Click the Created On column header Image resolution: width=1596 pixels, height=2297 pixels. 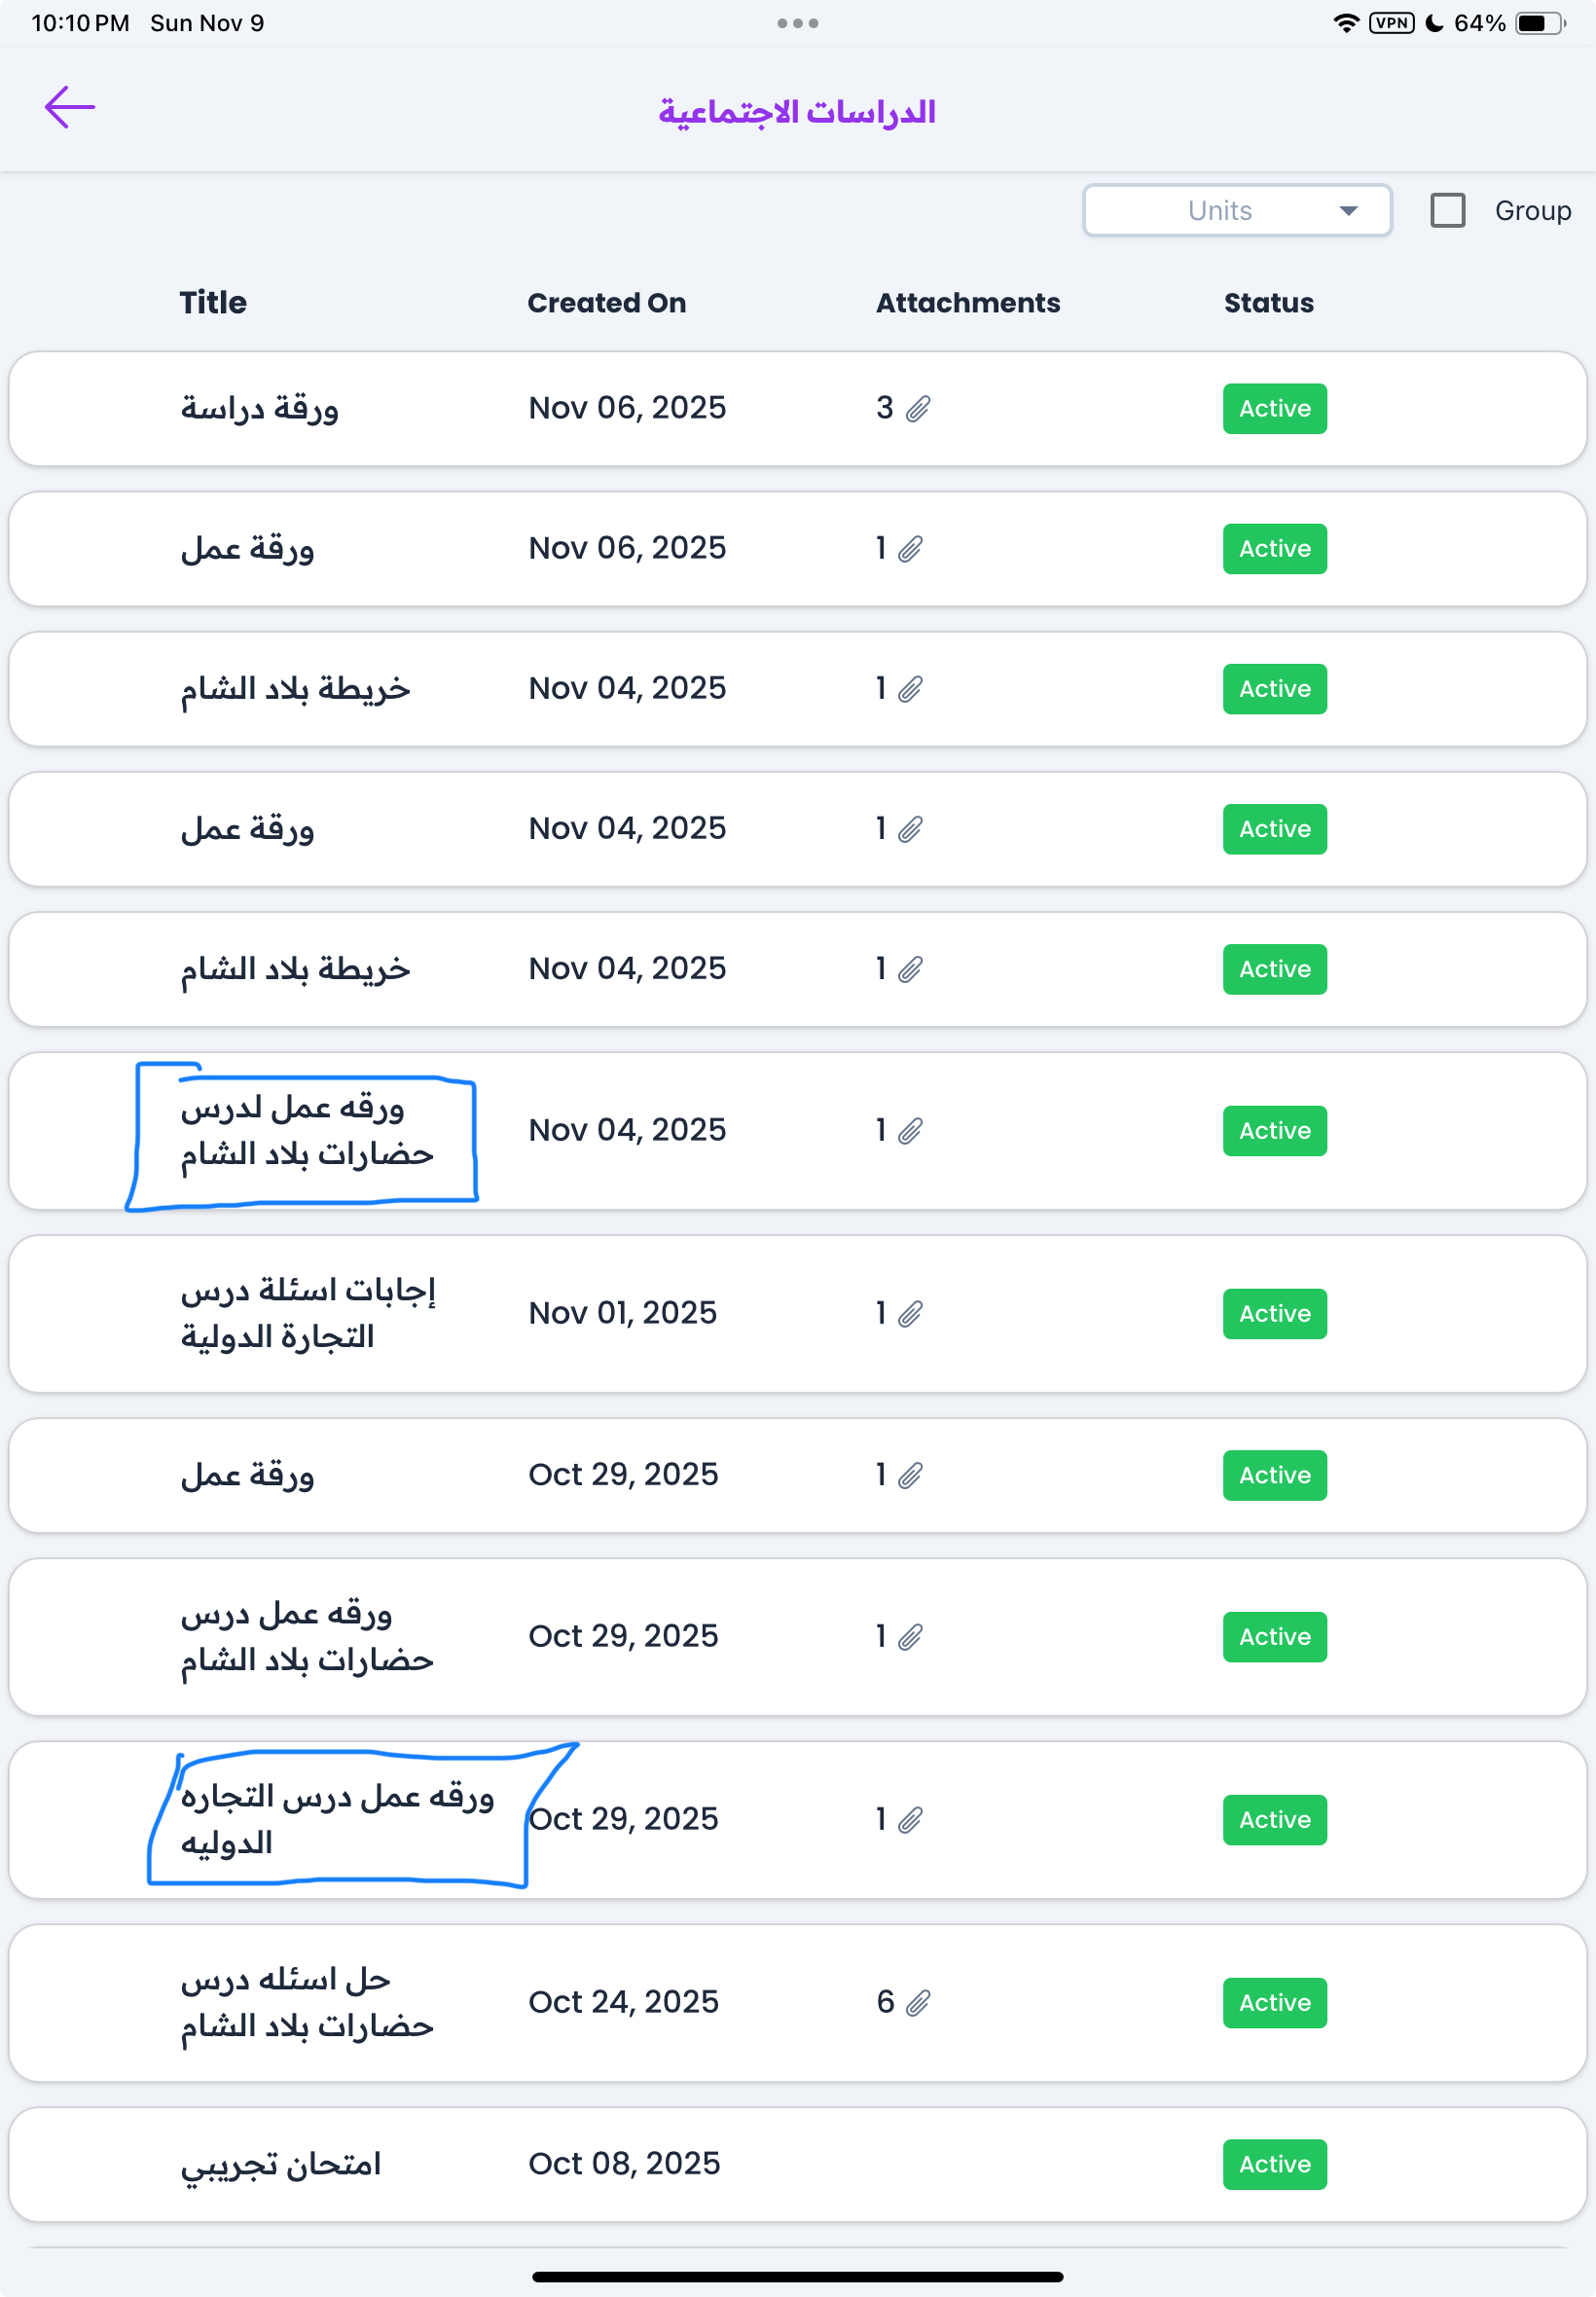click(606, 303)
